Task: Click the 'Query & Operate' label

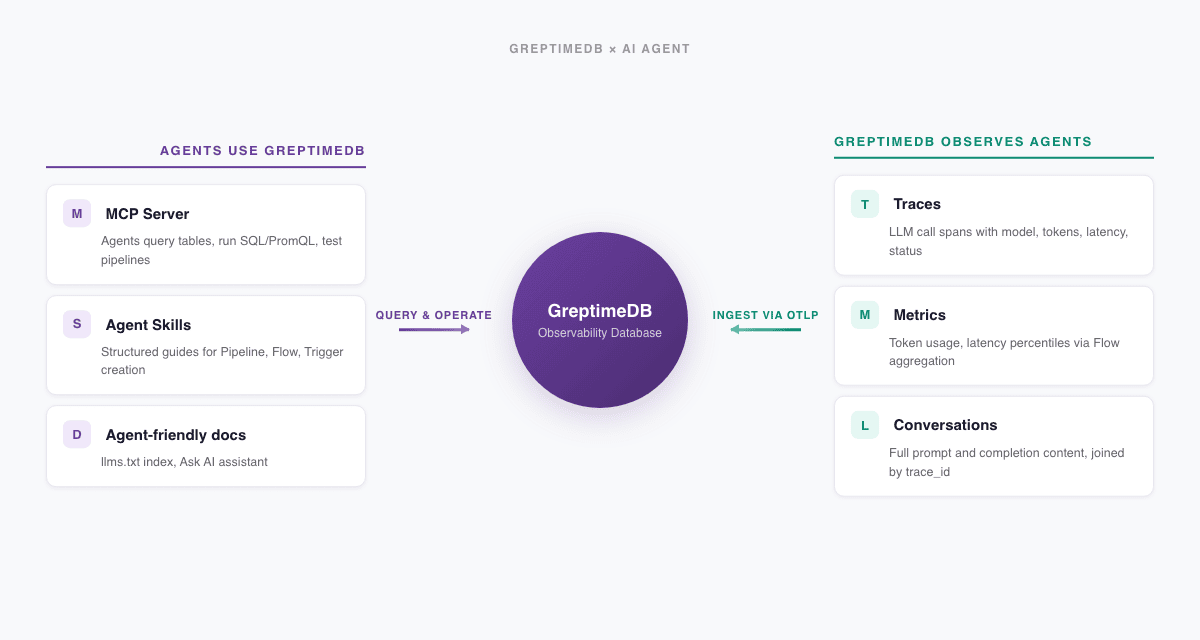Action: click(x=434, y=315)
